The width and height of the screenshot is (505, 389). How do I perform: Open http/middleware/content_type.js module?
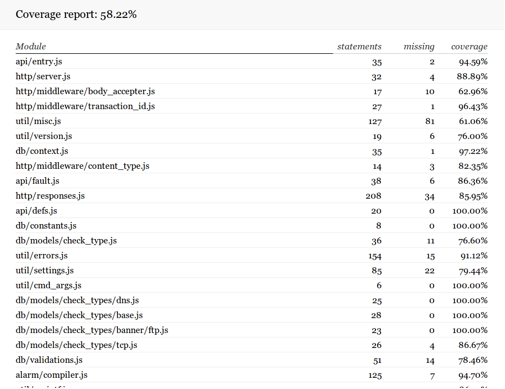(82, 166)
